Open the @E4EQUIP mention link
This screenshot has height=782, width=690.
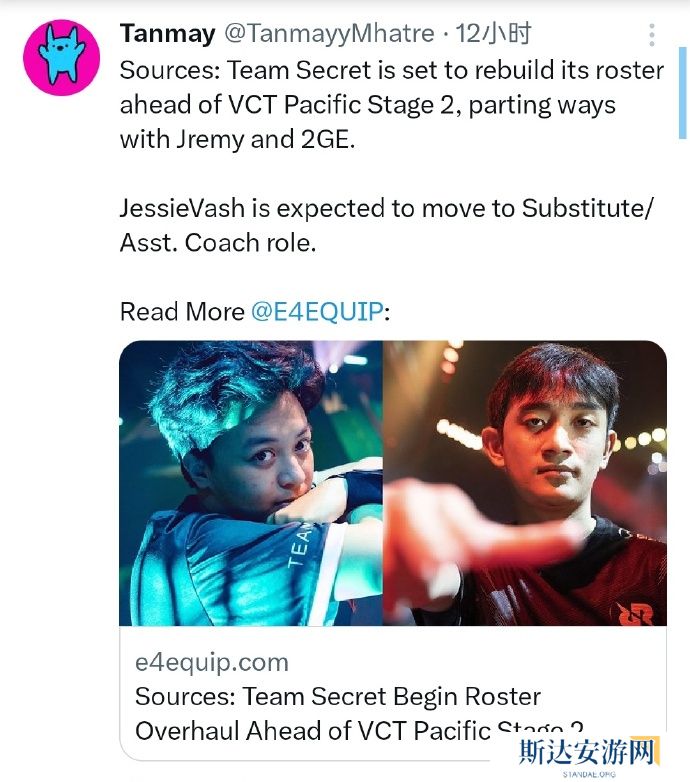(x=318, y=312)
